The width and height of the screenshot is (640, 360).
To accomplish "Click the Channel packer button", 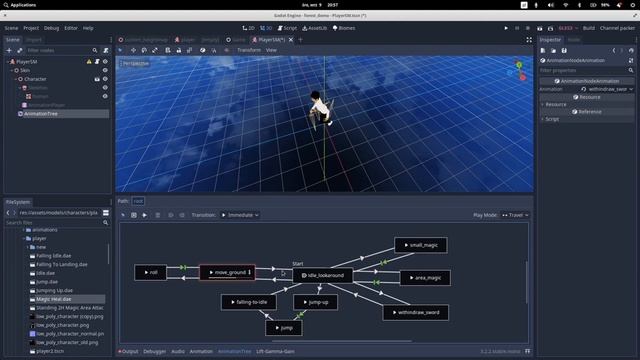I will point(617,28).
